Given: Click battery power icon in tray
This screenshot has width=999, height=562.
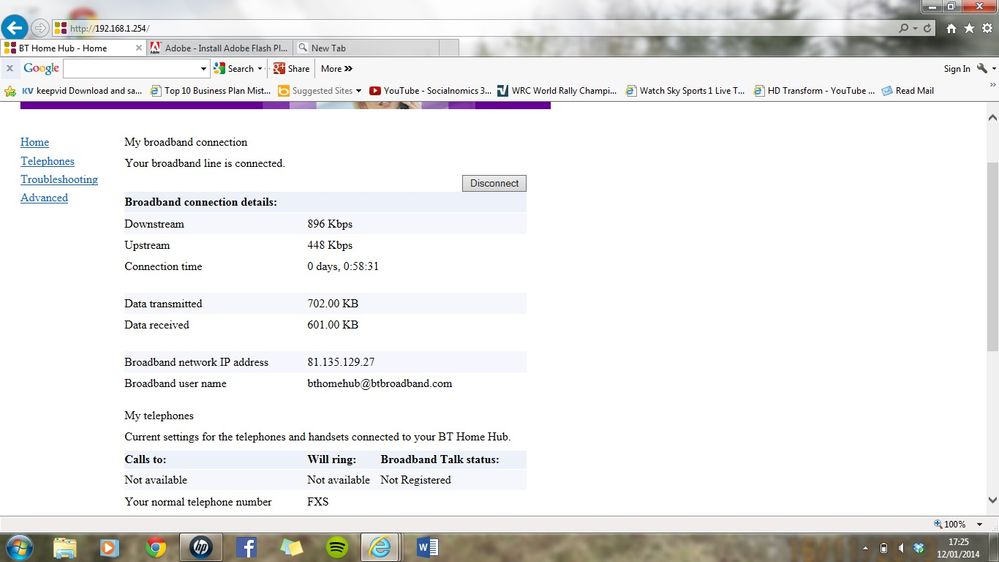Looking at the screenshot, I should [884, 548].
